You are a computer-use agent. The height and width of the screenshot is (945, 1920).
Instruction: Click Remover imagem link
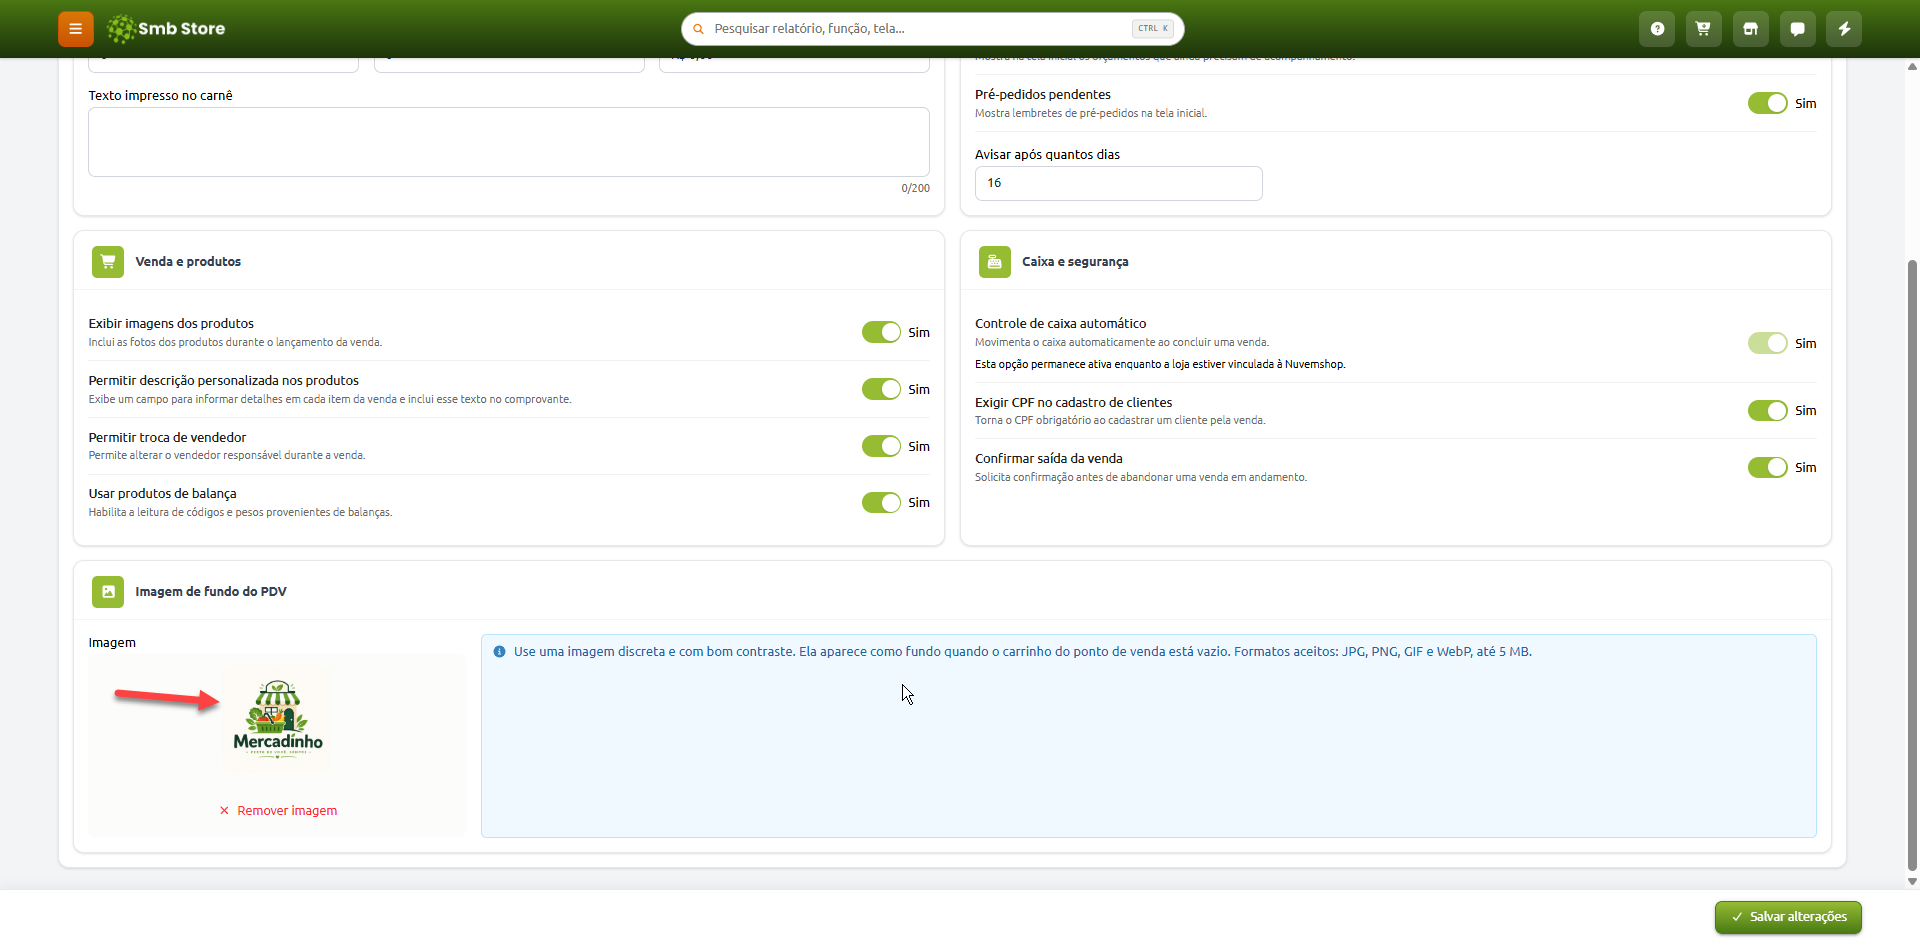[x=278, y=811]
